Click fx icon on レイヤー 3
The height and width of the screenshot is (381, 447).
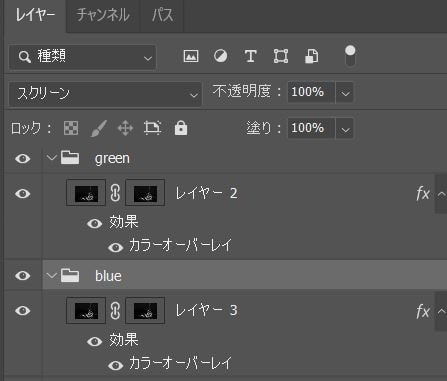coord(423,311)
